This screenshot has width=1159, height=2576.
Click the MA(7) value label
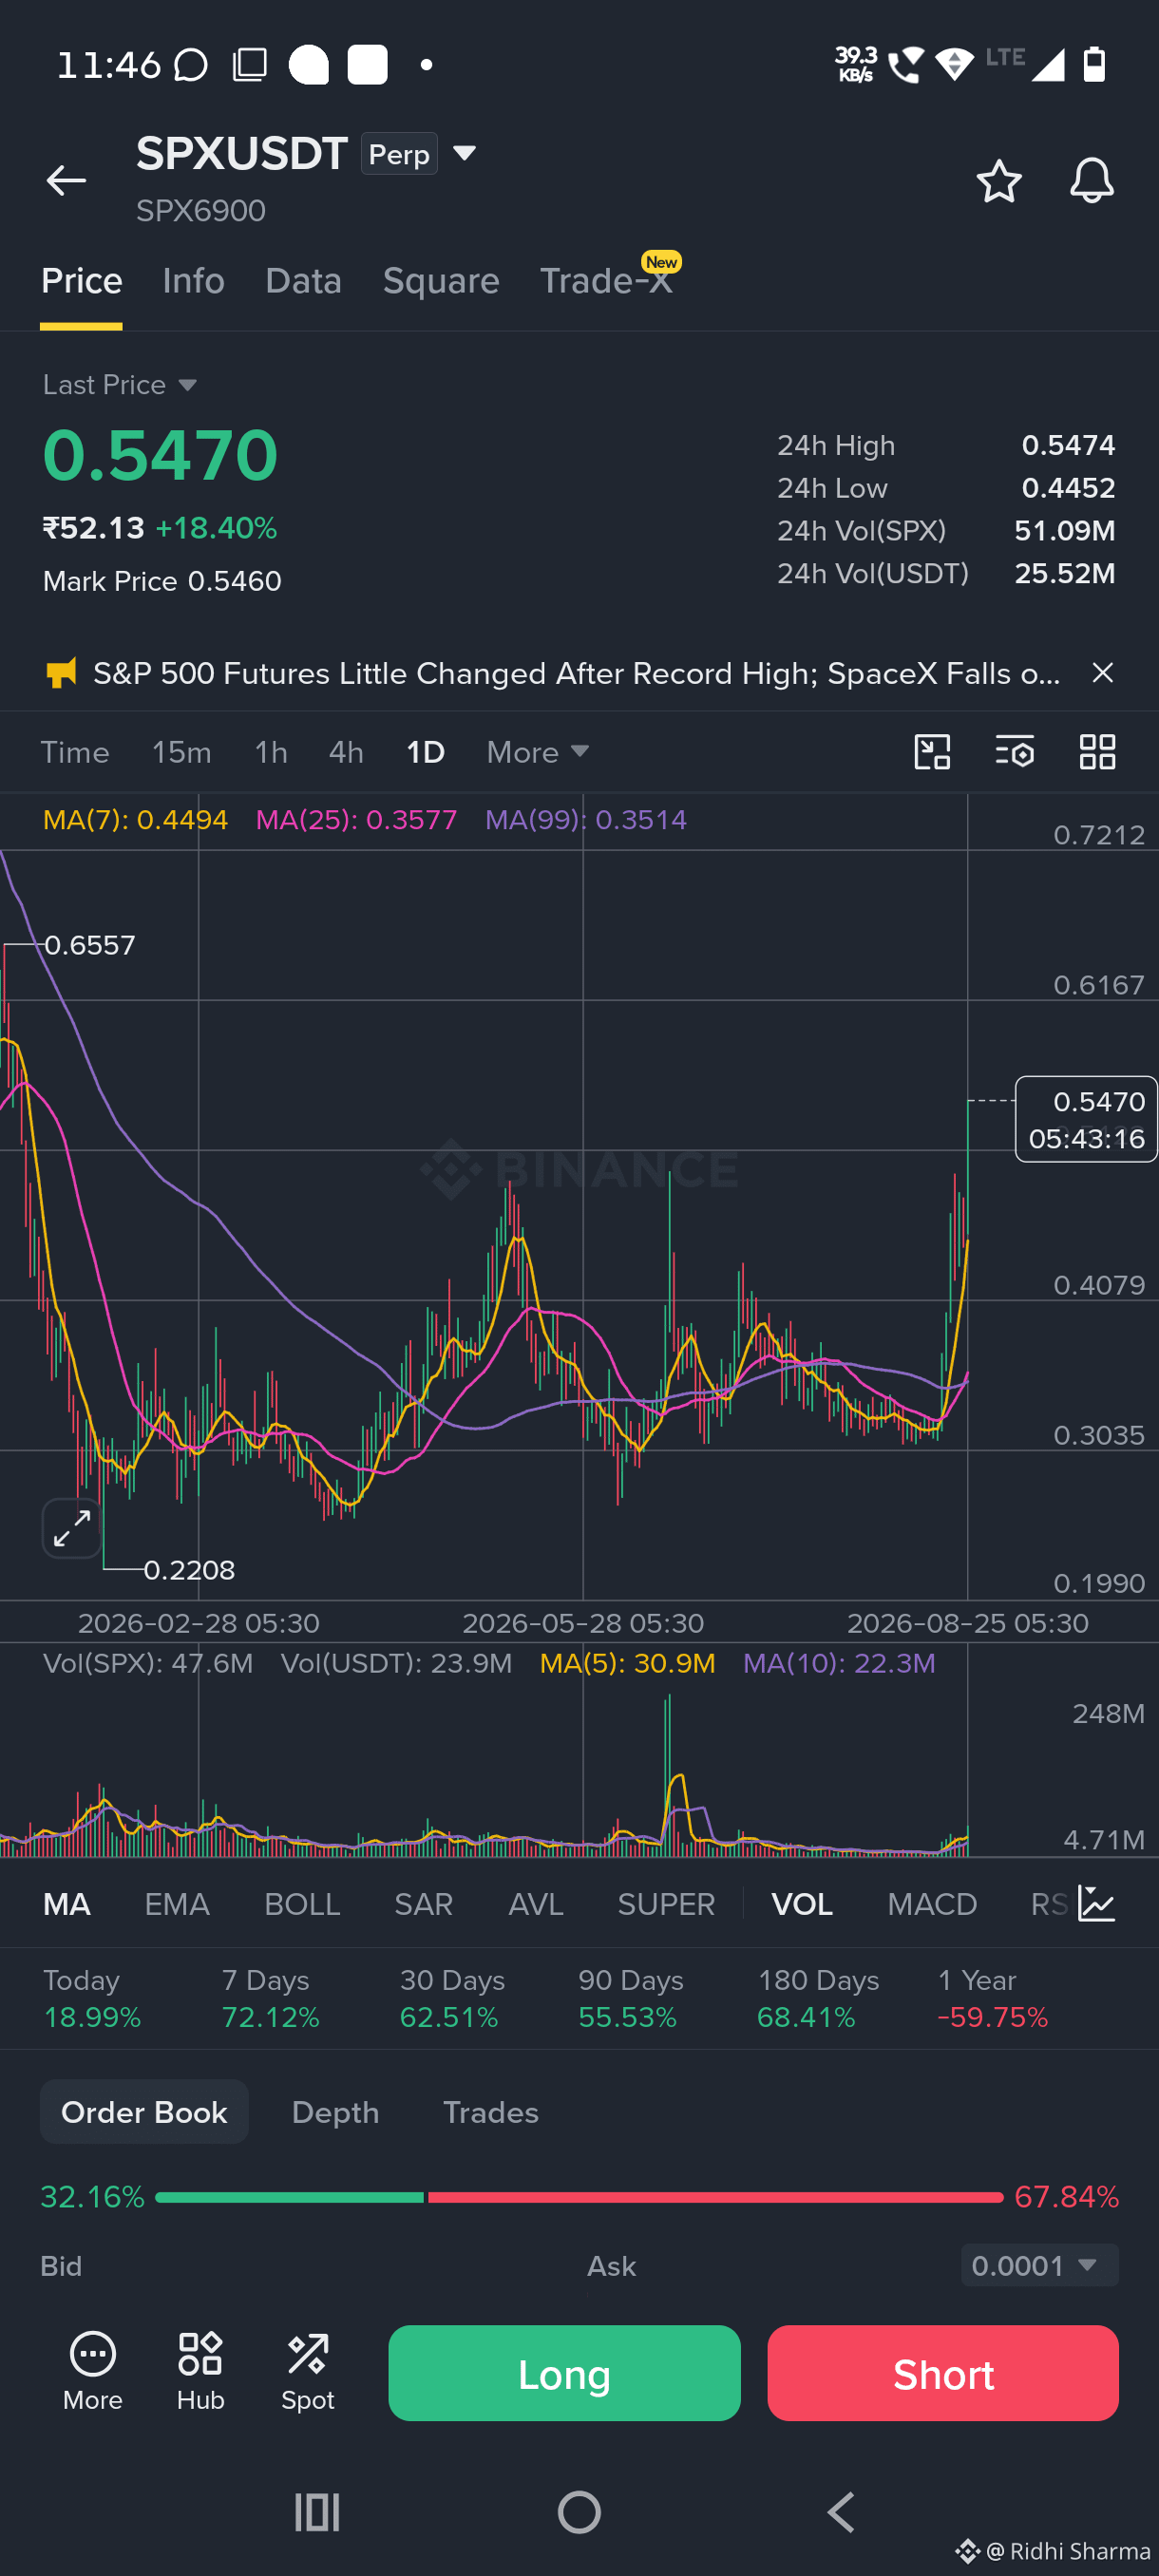135,820
